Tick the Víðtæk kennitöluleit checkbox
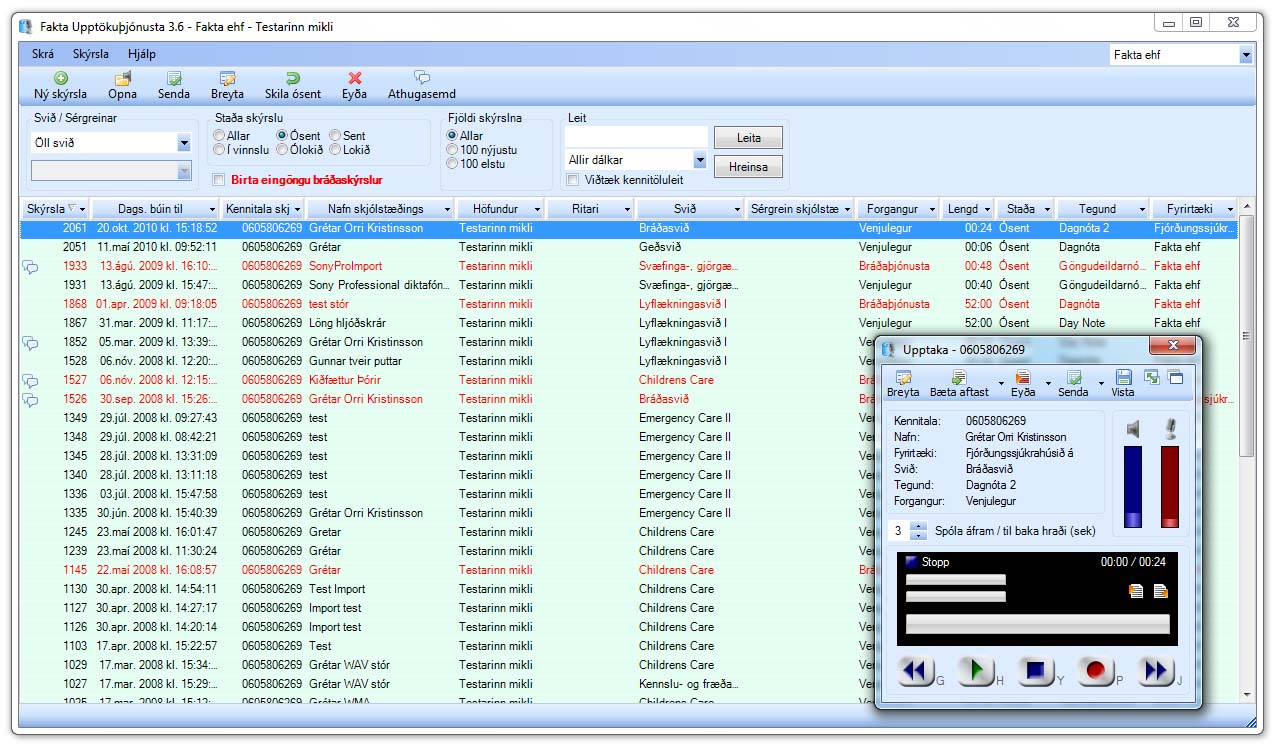 coord(573,180)
